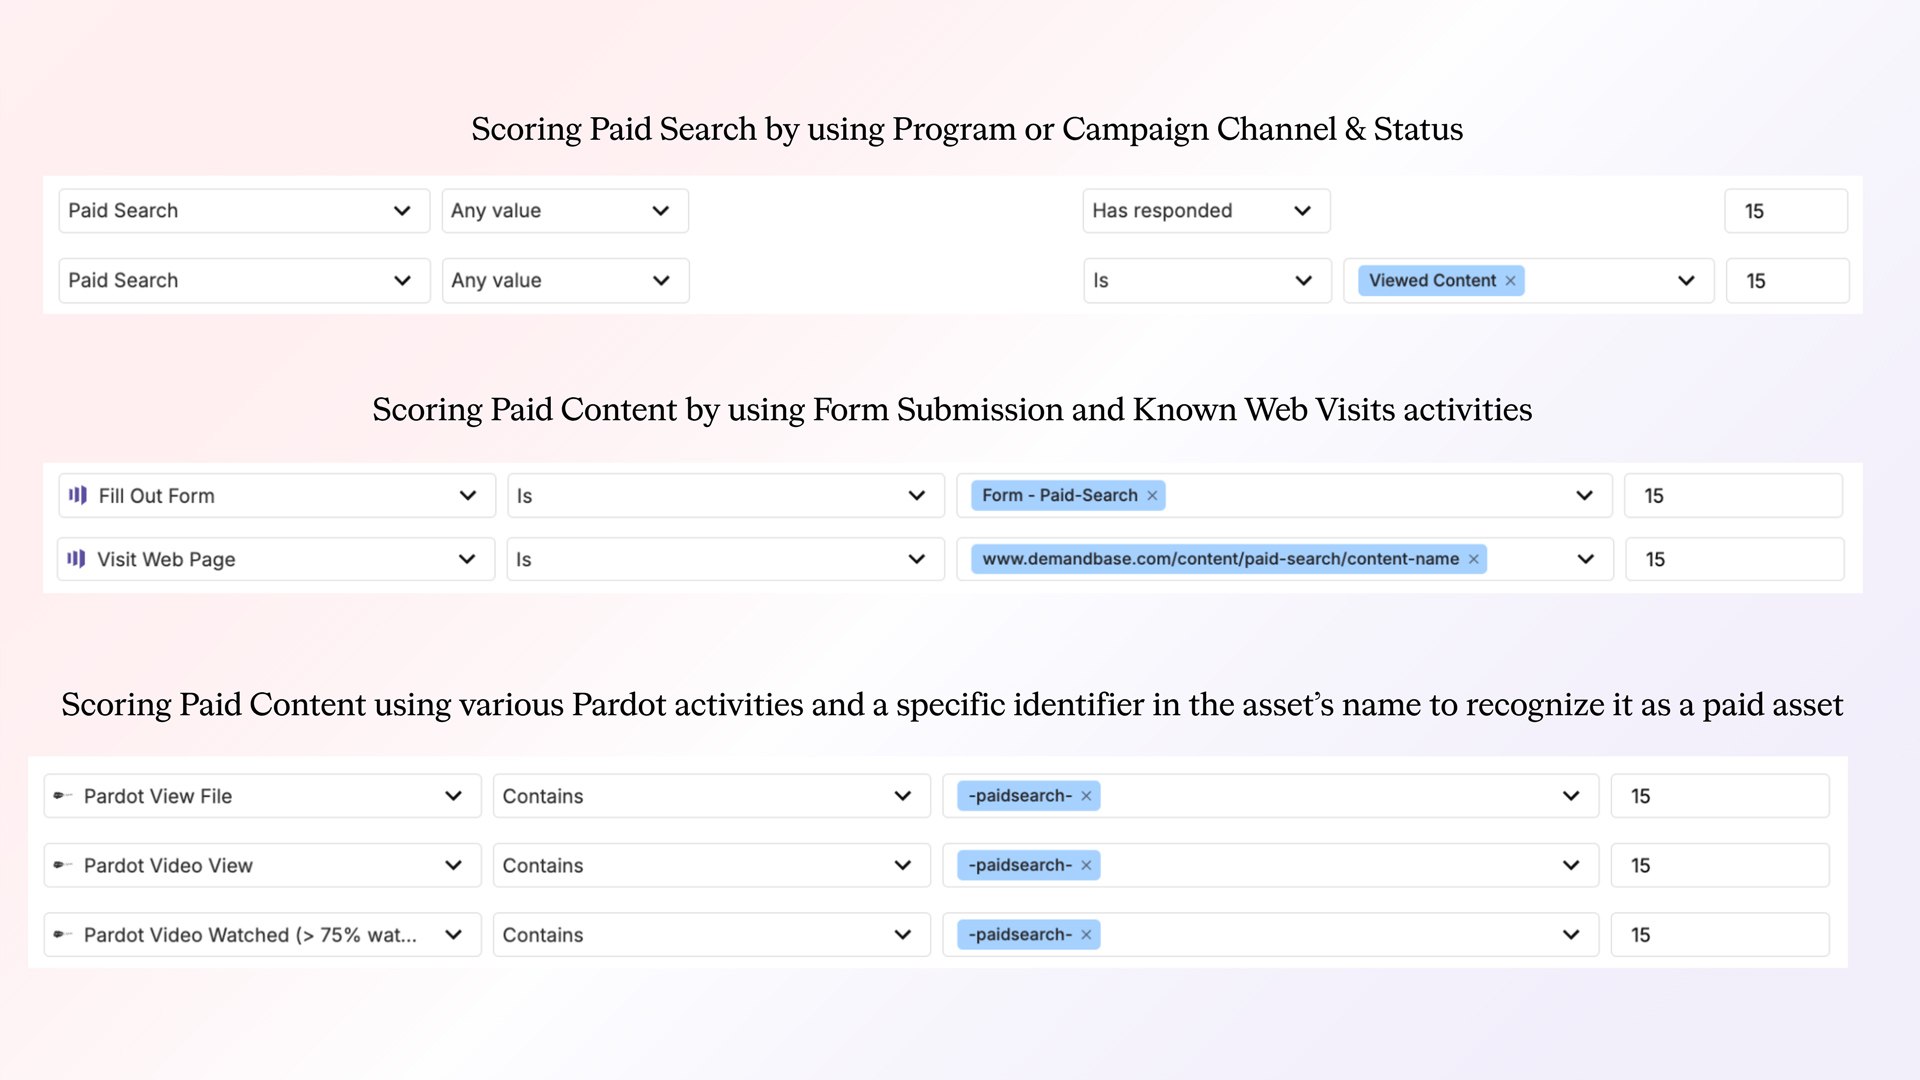The image size is (1920, 1080).
Task: Edit the score value 15 for Has responded row
Action: [1786, 210]
